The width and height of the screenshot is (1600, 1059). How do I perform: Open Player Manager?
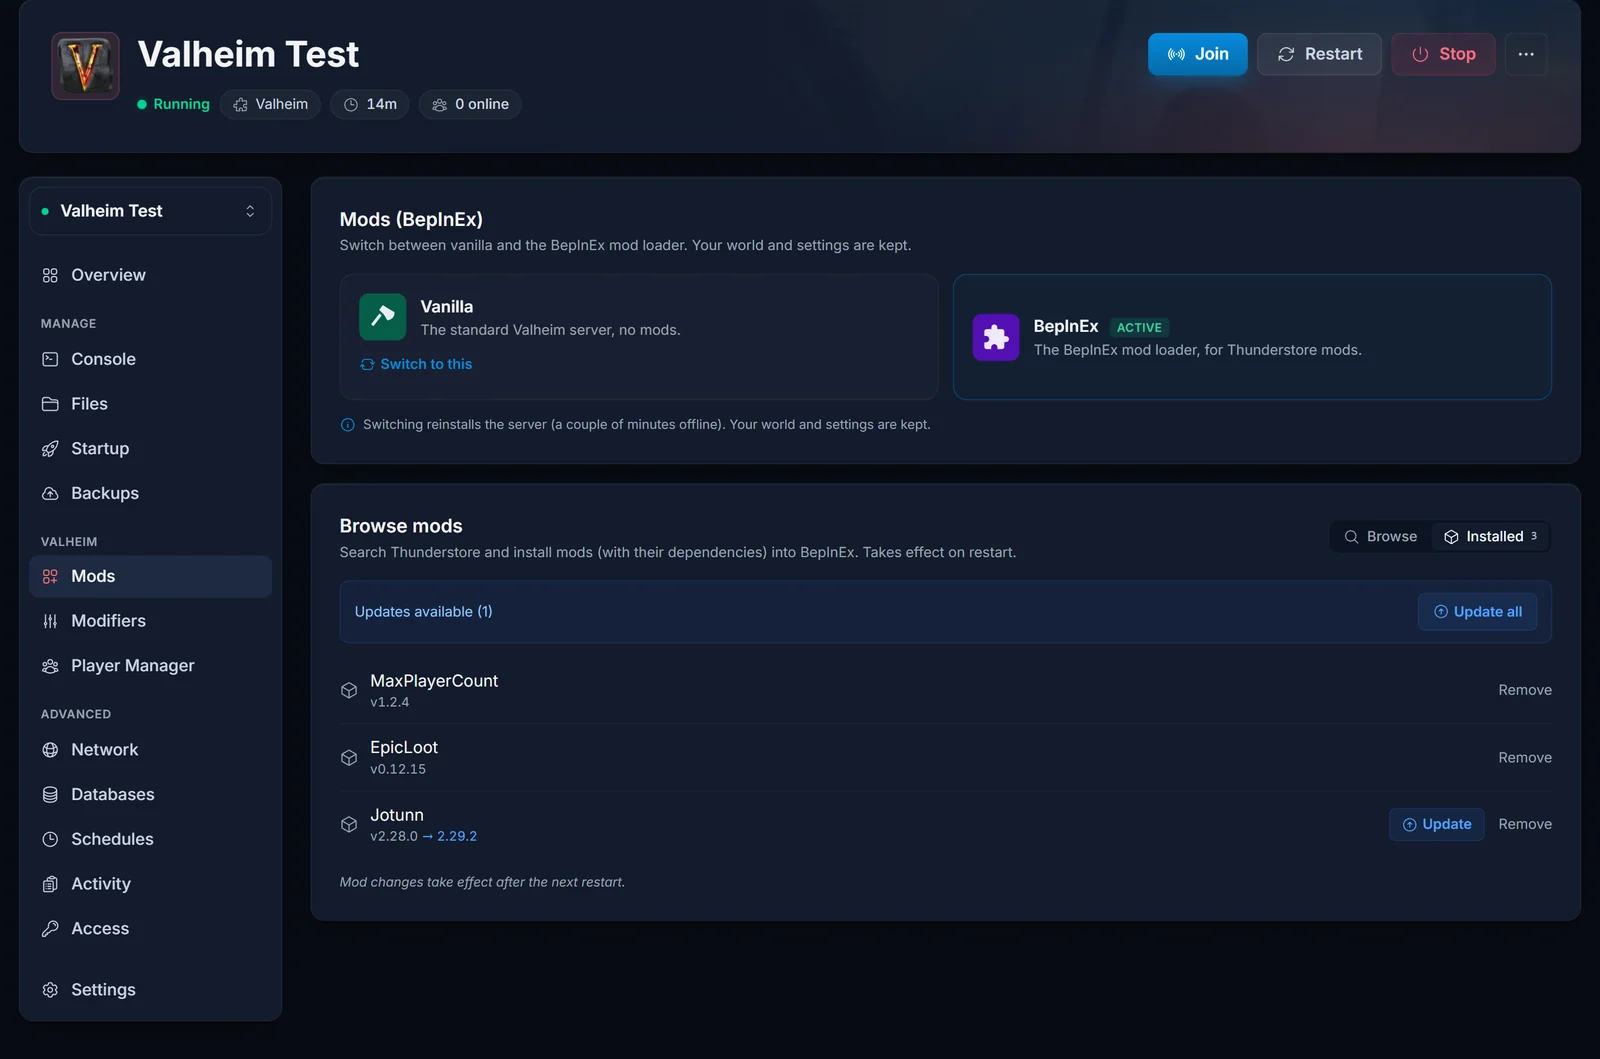(150, 666)
